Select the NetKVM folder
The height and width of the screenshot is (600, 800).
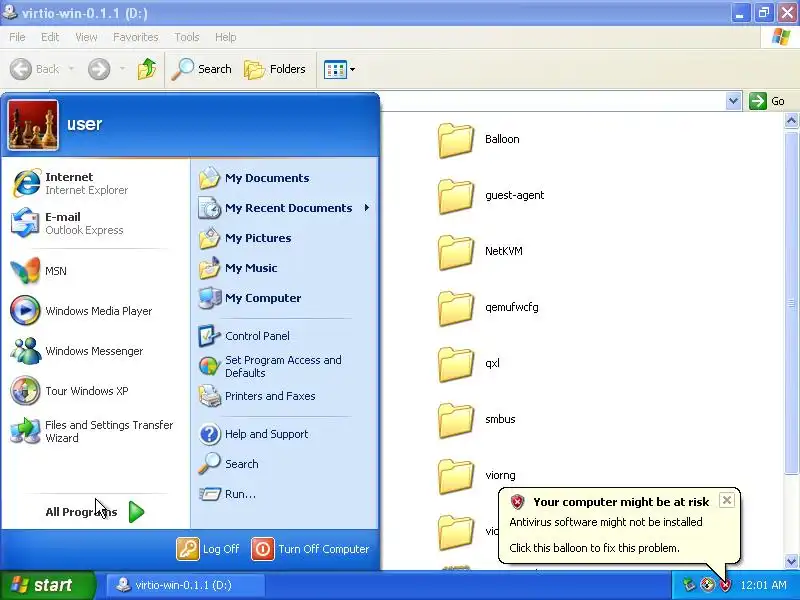click(x=480, y=252)
